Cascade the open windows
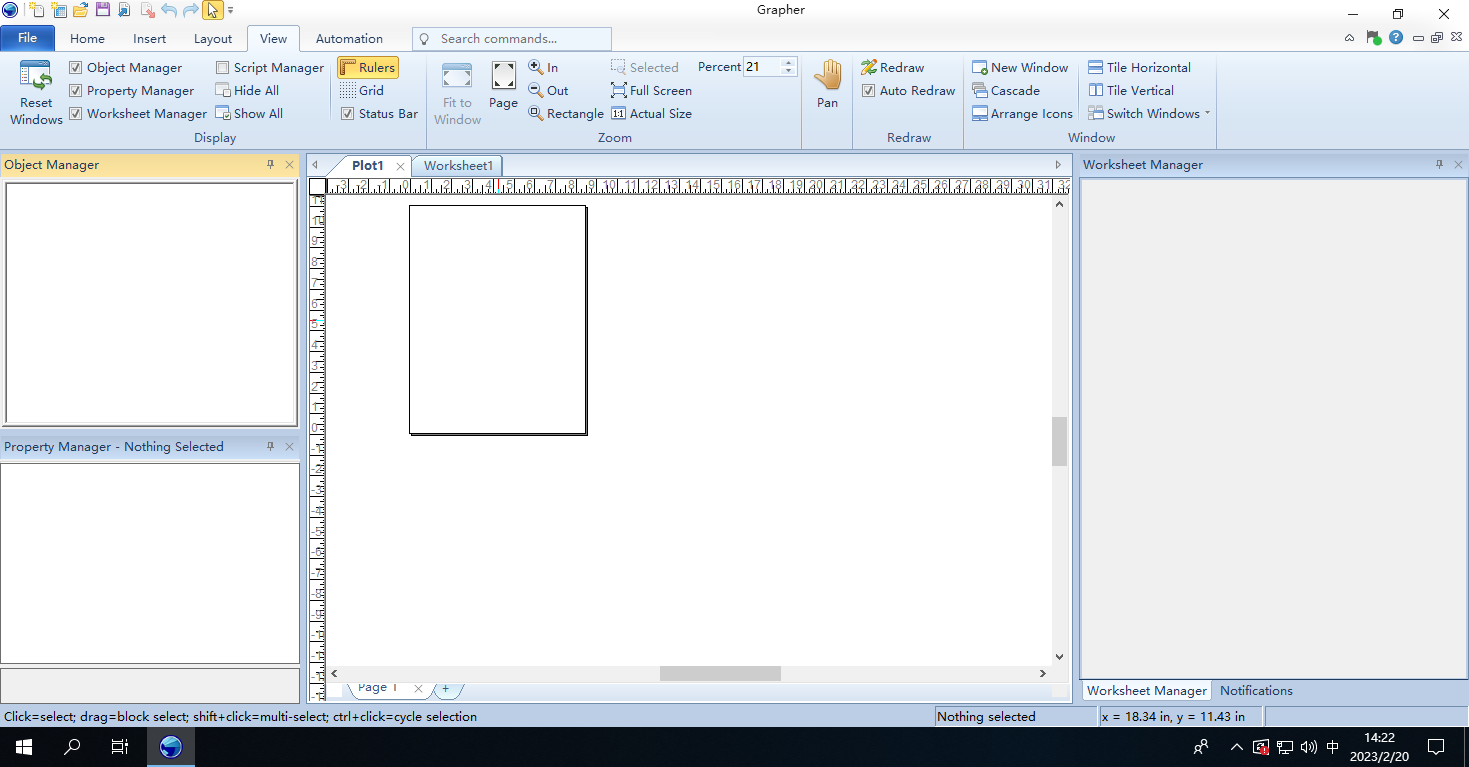This screenshot has height=767, width=1469. [1006, 90]
